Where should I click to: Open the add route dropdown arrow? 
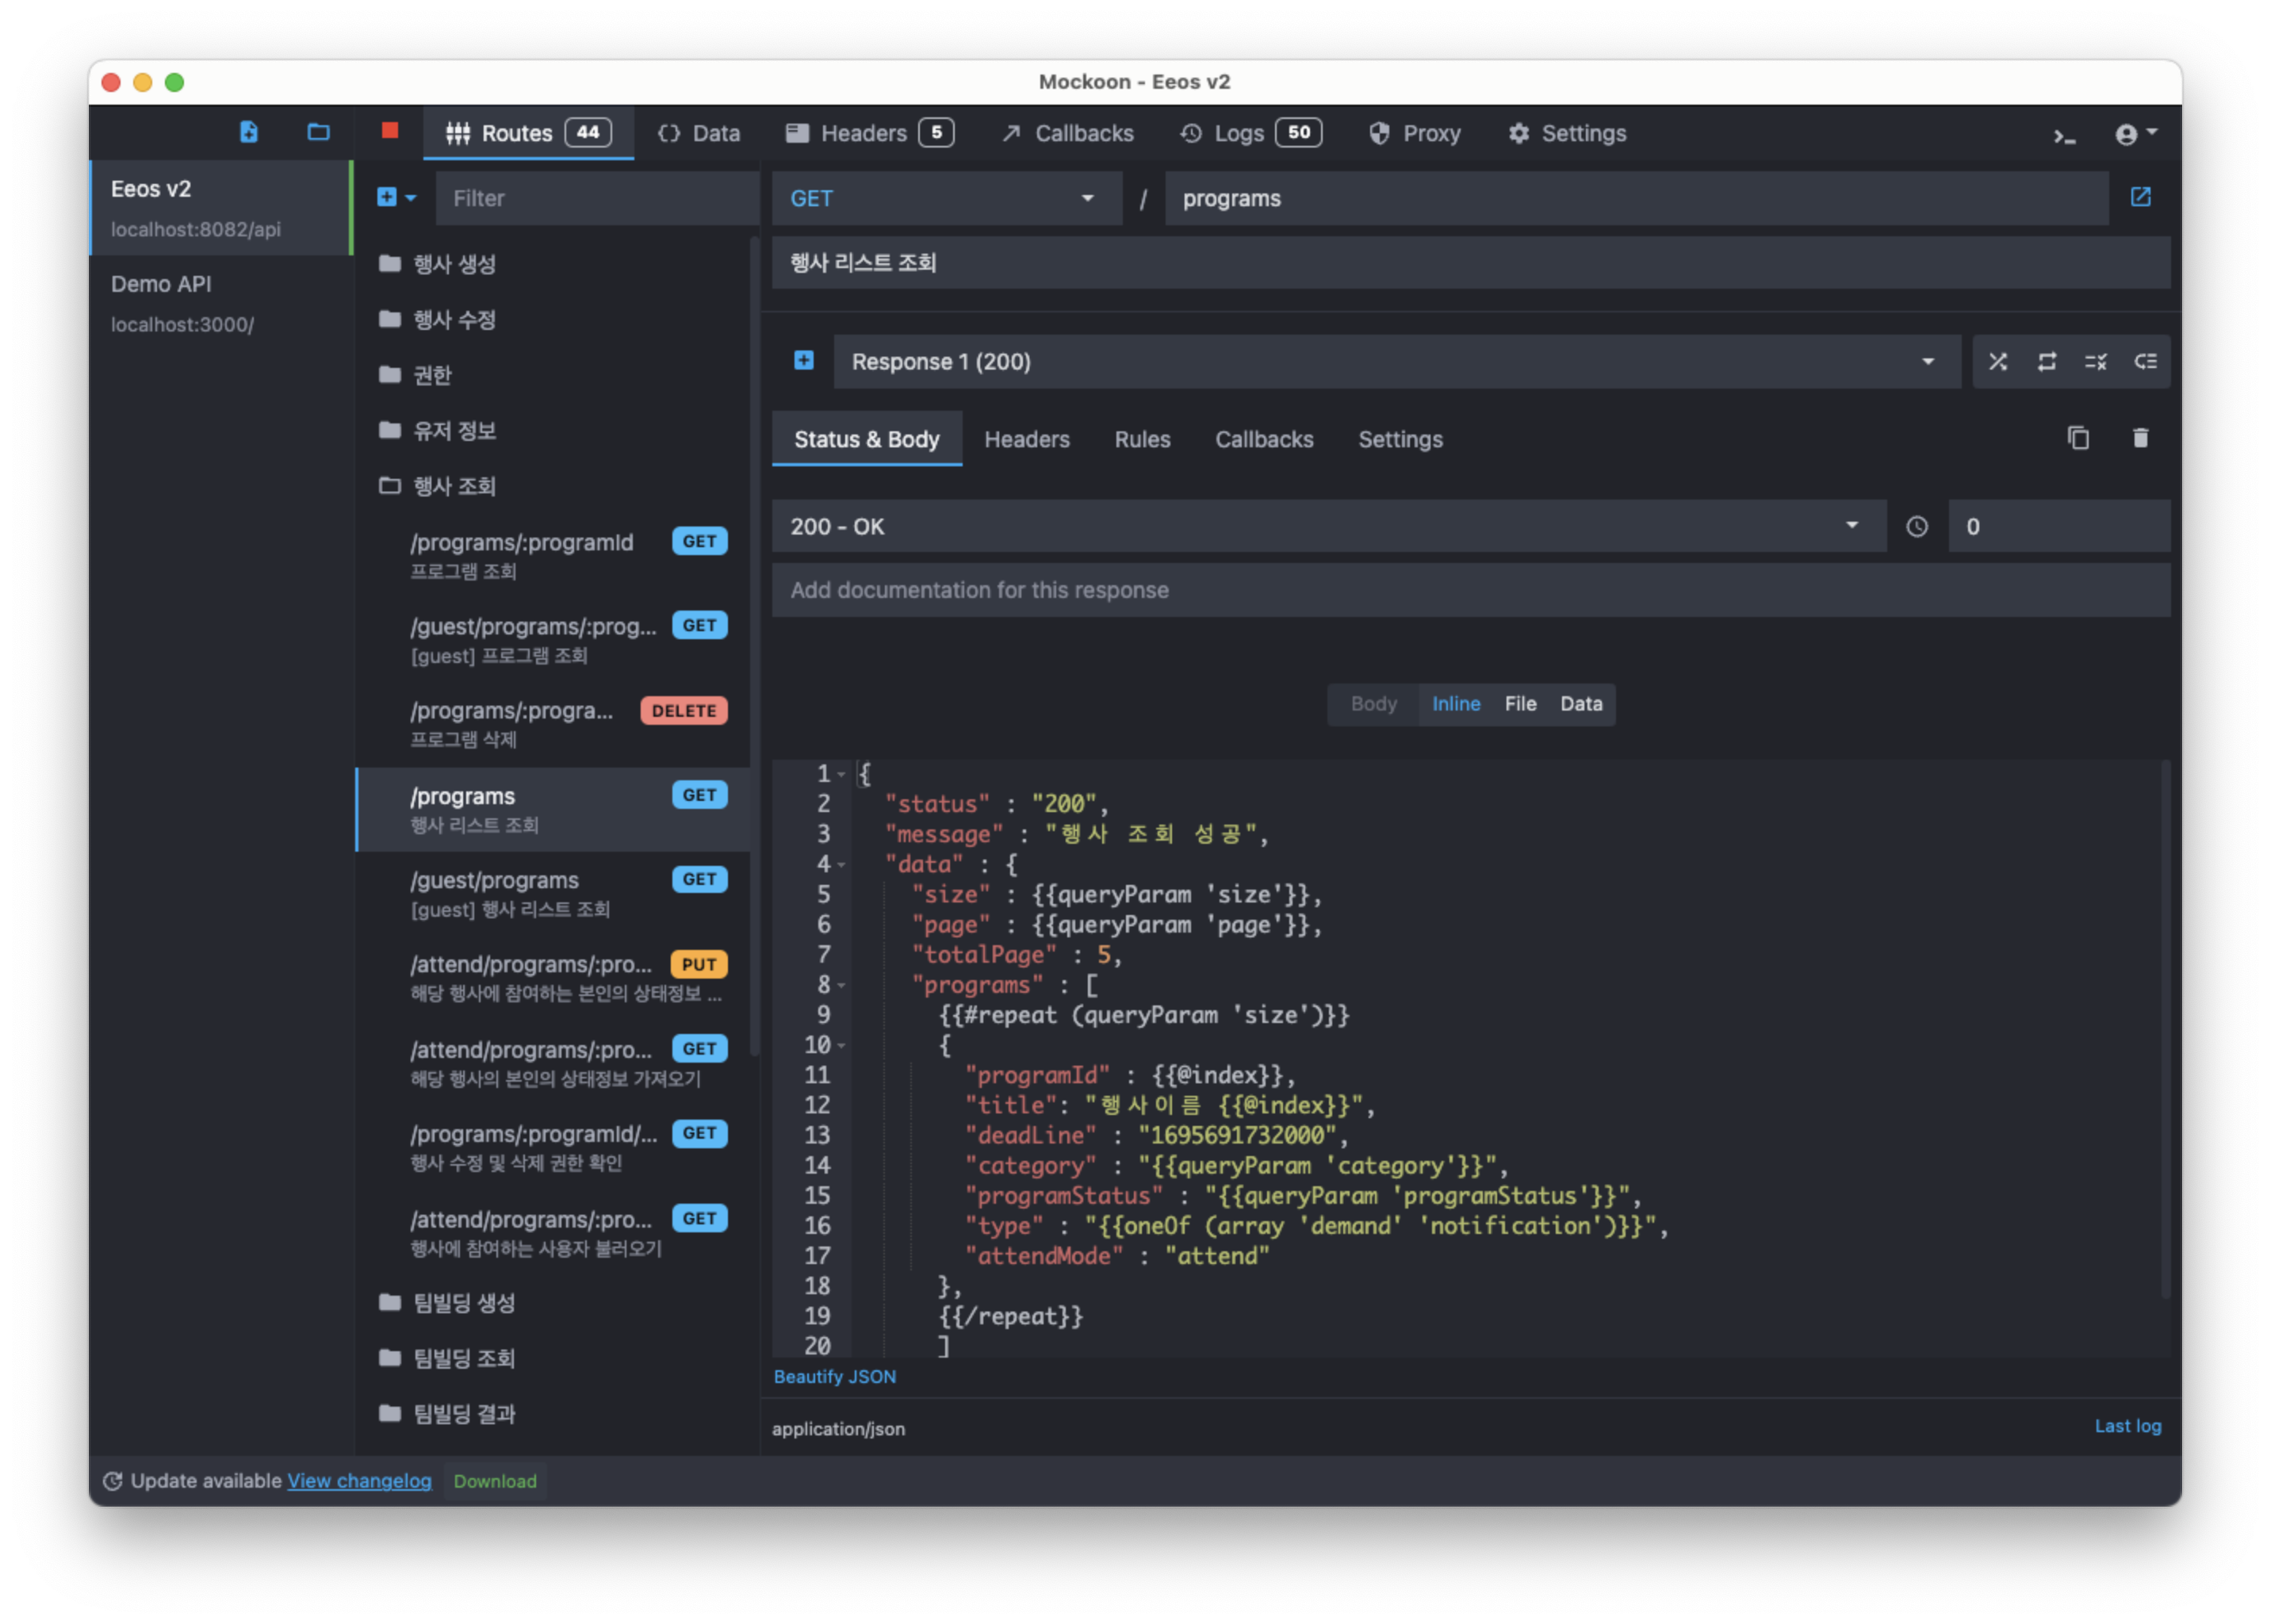click(411, 198)
